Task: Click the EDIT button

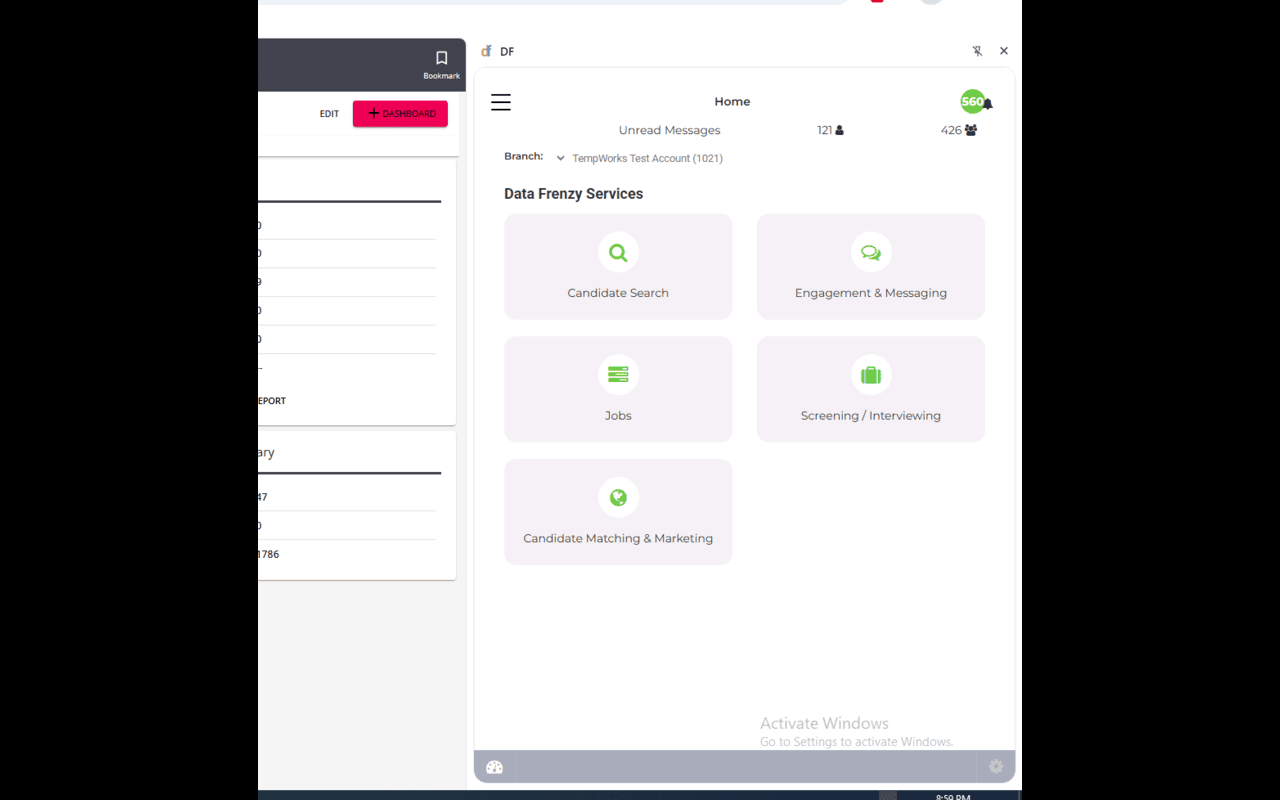Action: click(329, 114)
